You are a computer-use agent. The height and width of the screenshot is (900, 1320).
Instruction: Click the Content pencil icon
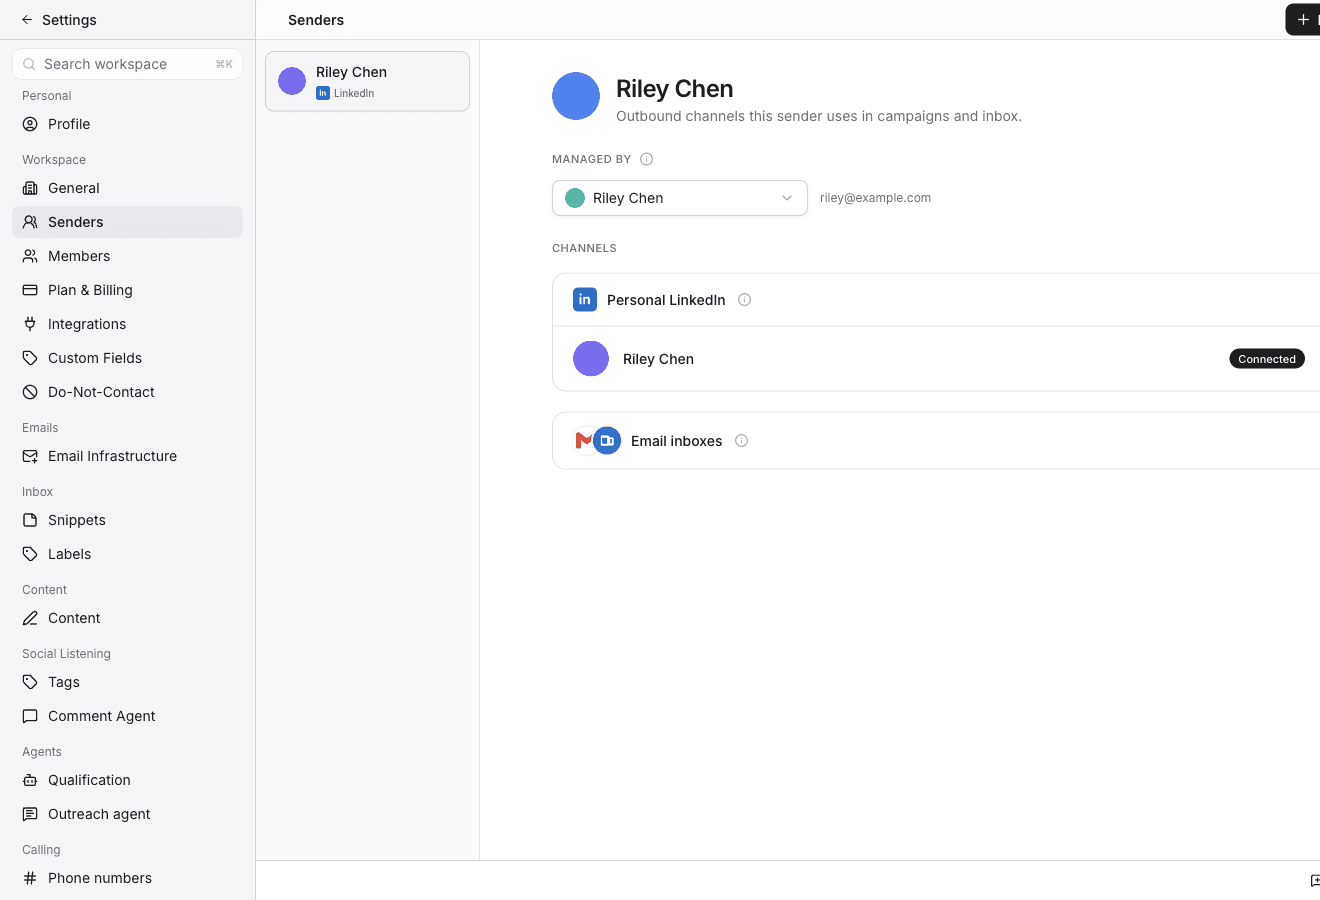pyautogui.click(x=30, y=618)
